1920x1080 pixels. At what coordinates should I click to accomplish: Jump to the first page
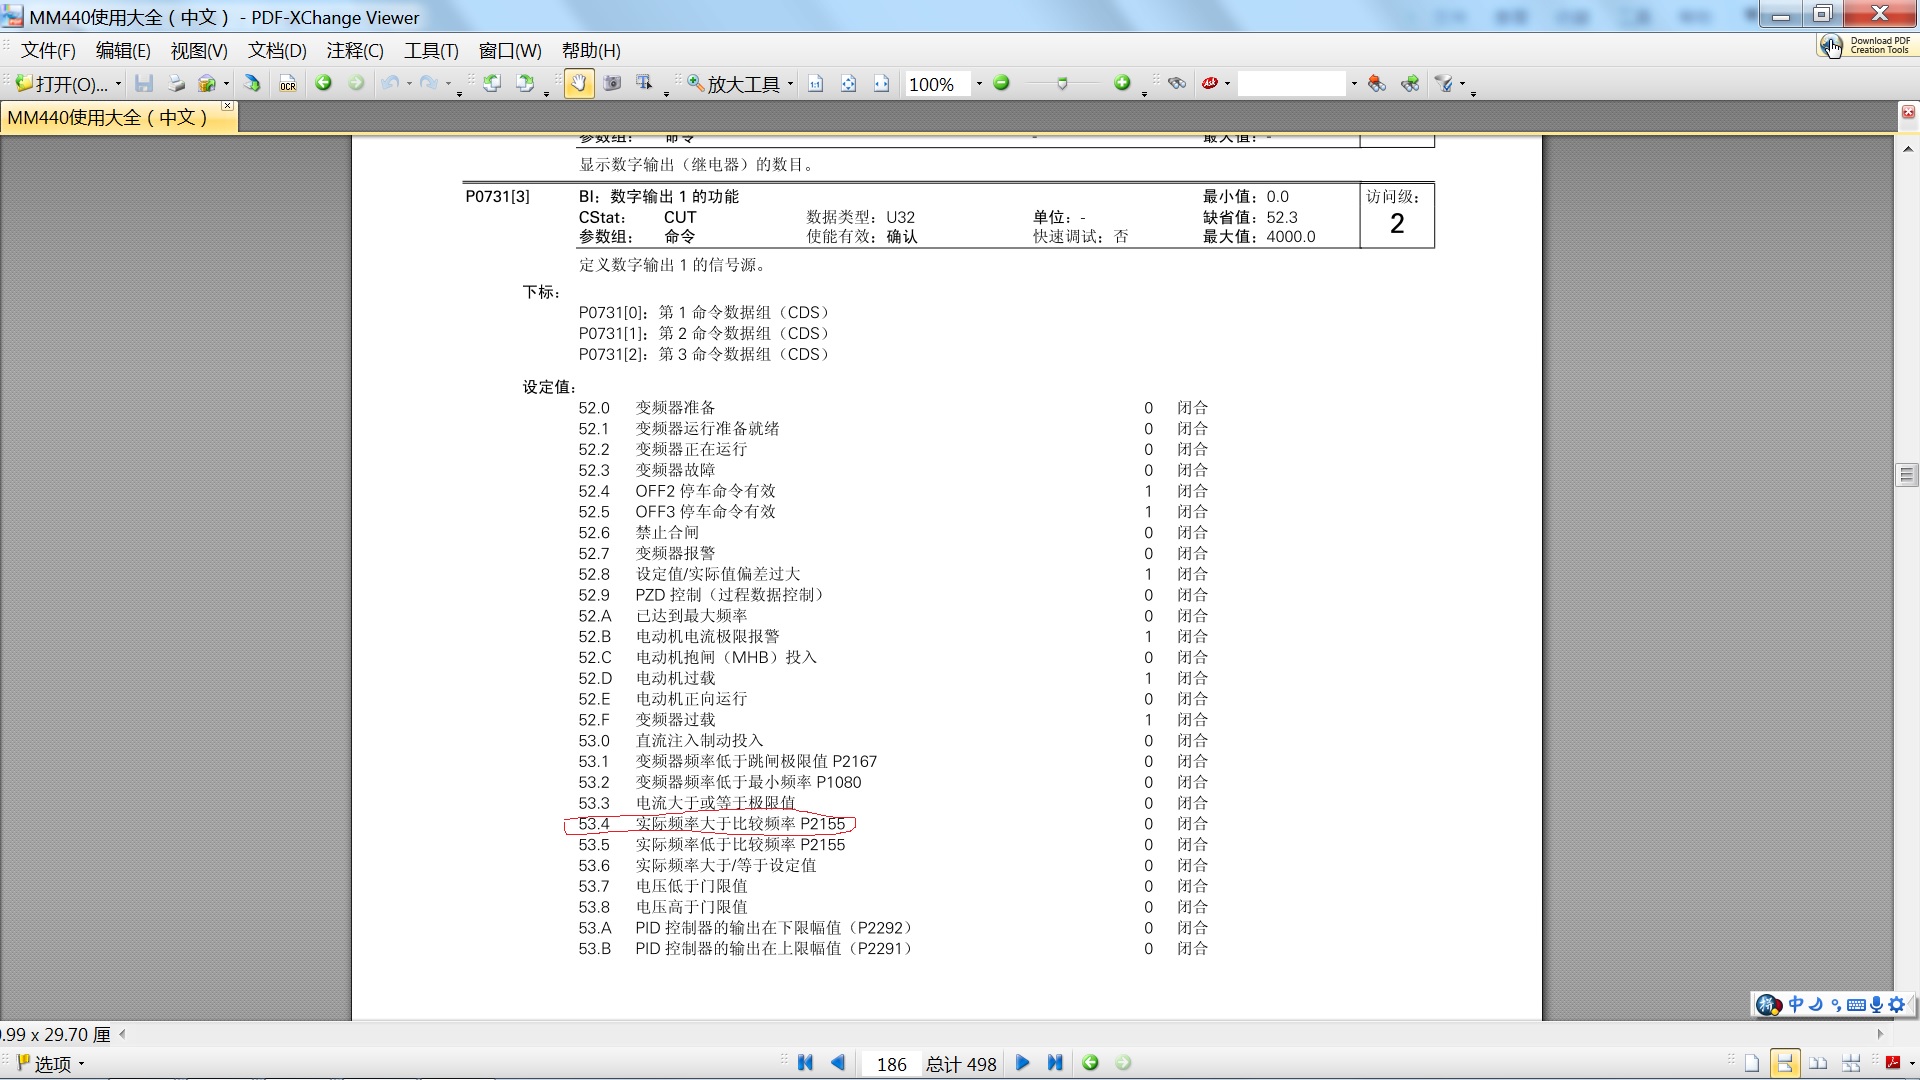tap(805, 1063)
